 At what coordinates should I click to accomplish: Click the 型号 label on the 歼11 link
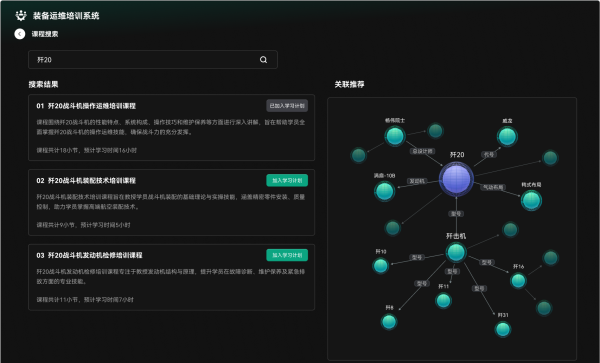coord(452,271)
